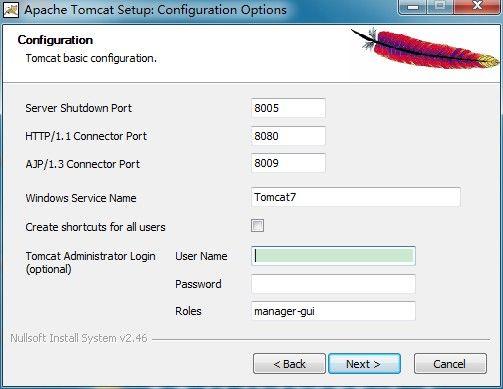Focus the administrator Password field
Image resolution: width=503 pixels, height=389 pixels.
pos(333,284)
